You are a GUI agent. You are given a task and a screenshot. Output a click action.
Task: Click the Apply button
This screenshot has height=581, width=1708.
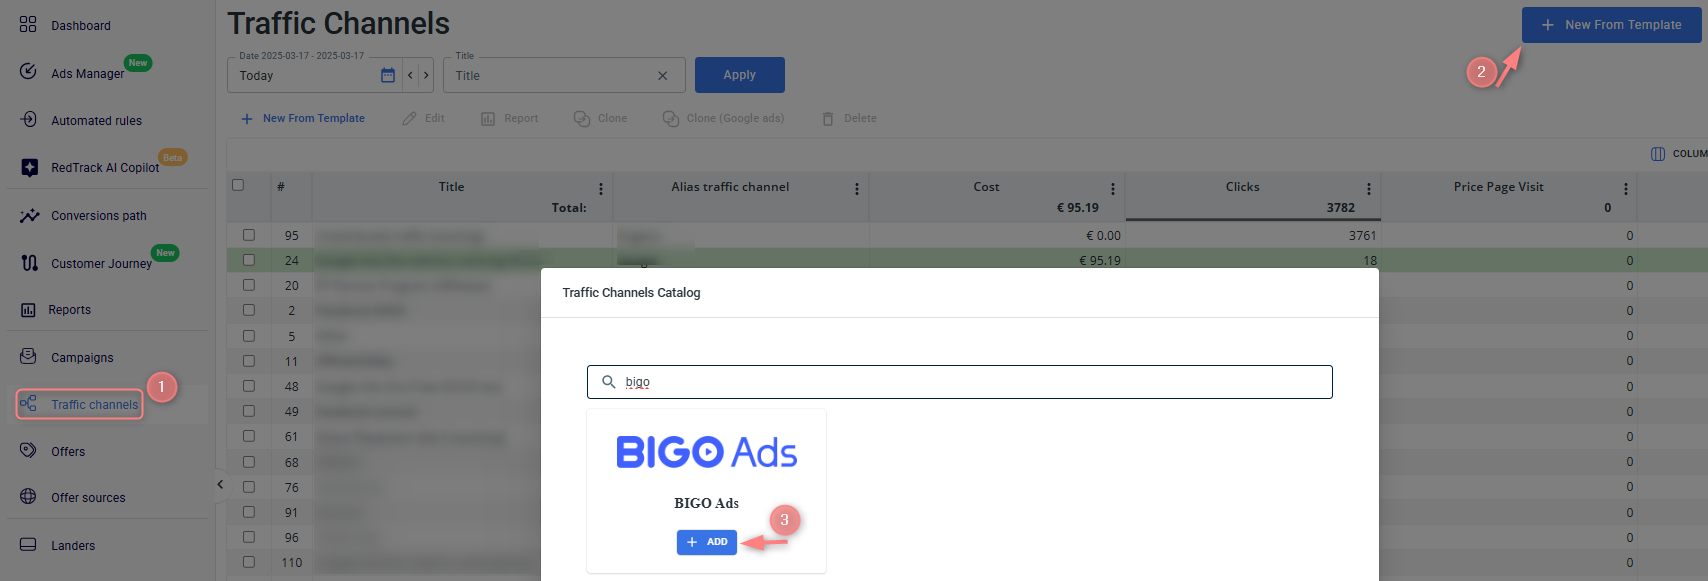click(740, 75)
